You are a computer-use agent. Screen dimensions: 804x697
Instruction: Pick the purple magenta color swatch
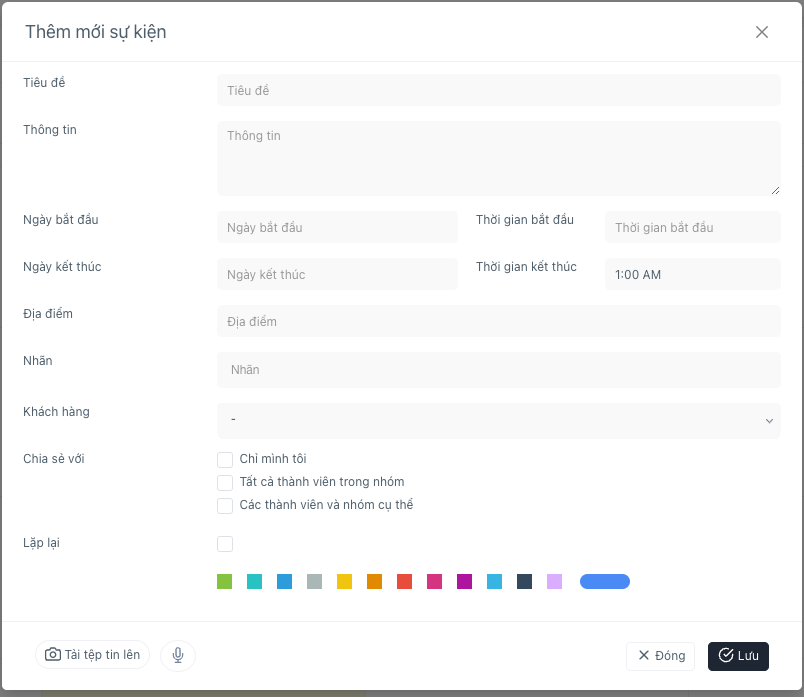[x=465, y=582]
